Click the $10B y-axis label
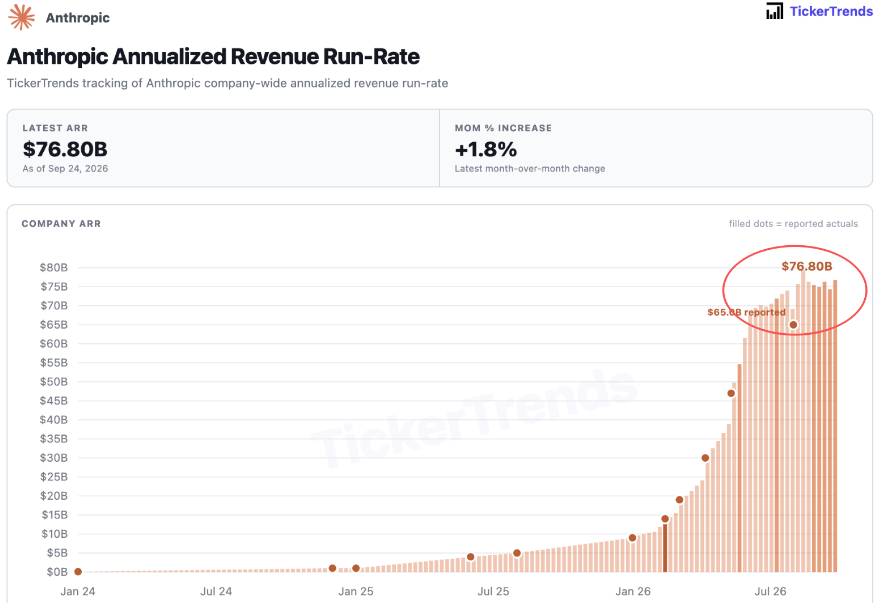This screenshot has width=881, height=603. click(x=54, y=534)
